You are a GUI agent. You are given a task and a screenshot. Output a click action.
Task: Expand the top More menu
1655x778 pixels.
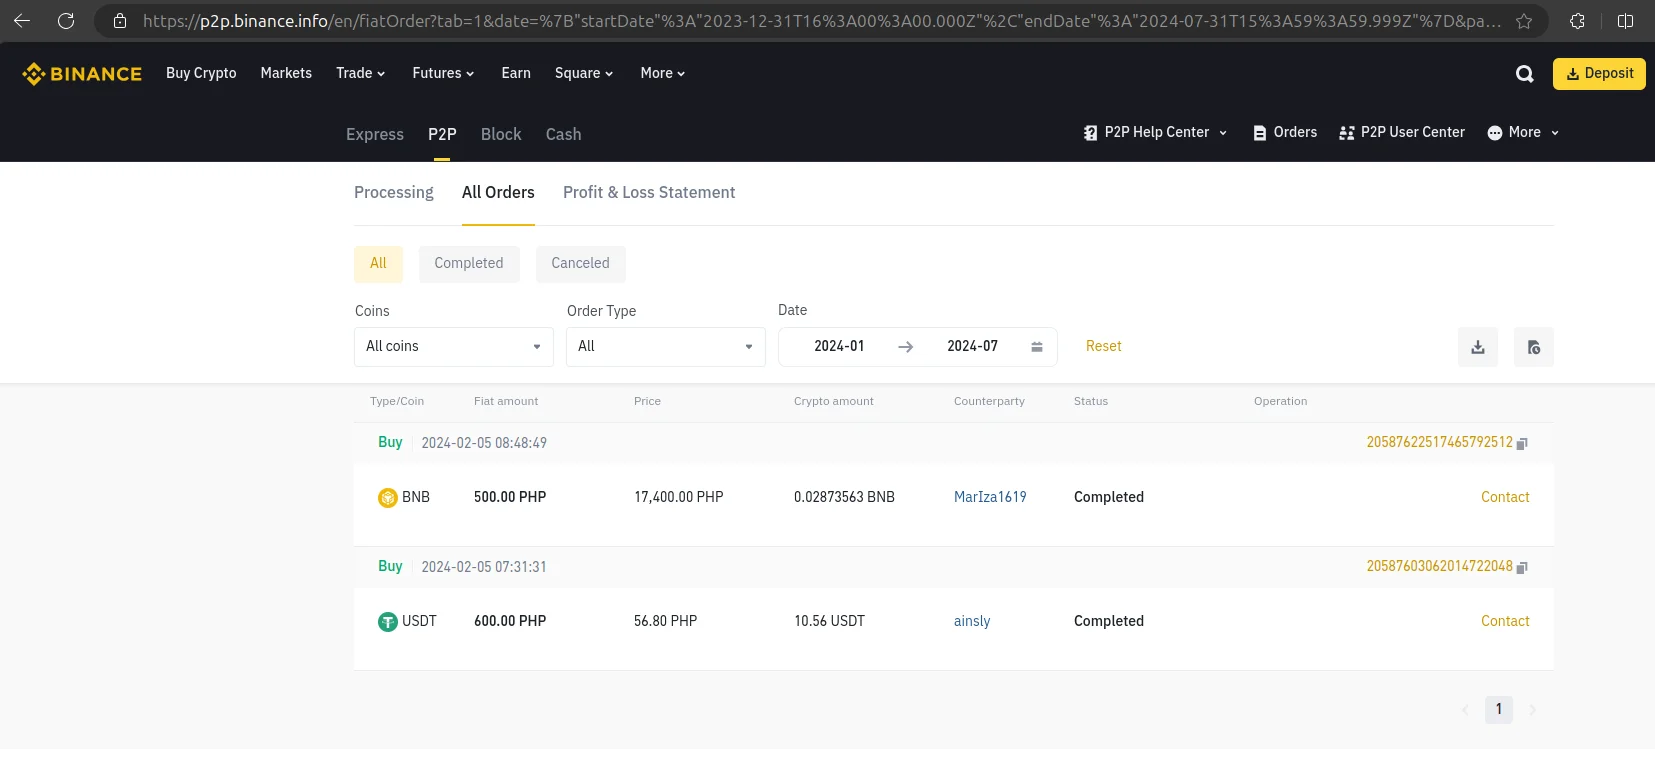pos(663,73)
